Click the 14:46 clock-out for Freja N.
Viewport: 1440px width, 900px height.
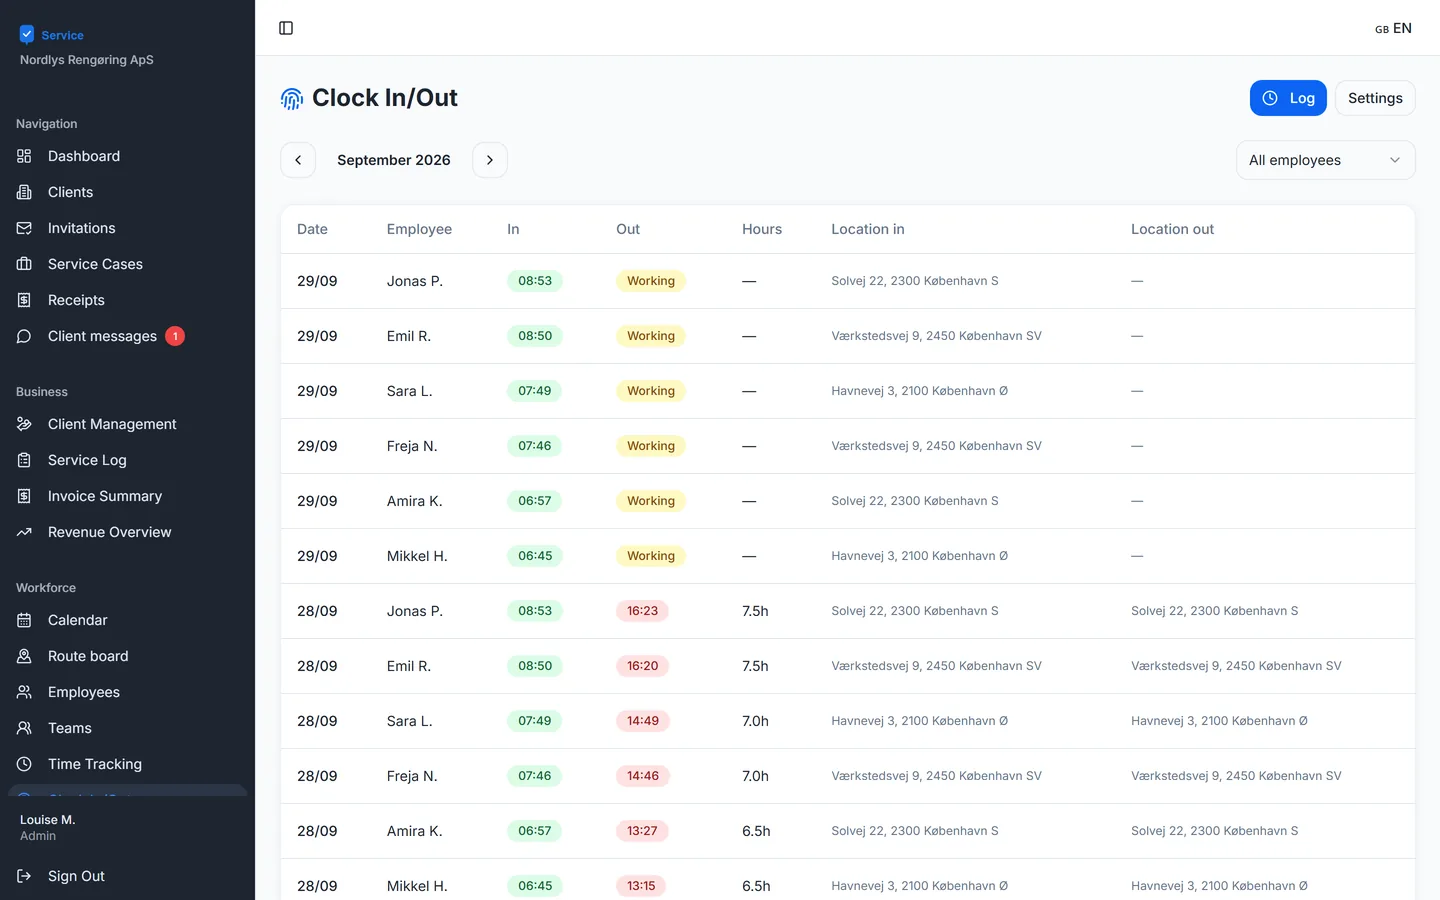(642, 776)
